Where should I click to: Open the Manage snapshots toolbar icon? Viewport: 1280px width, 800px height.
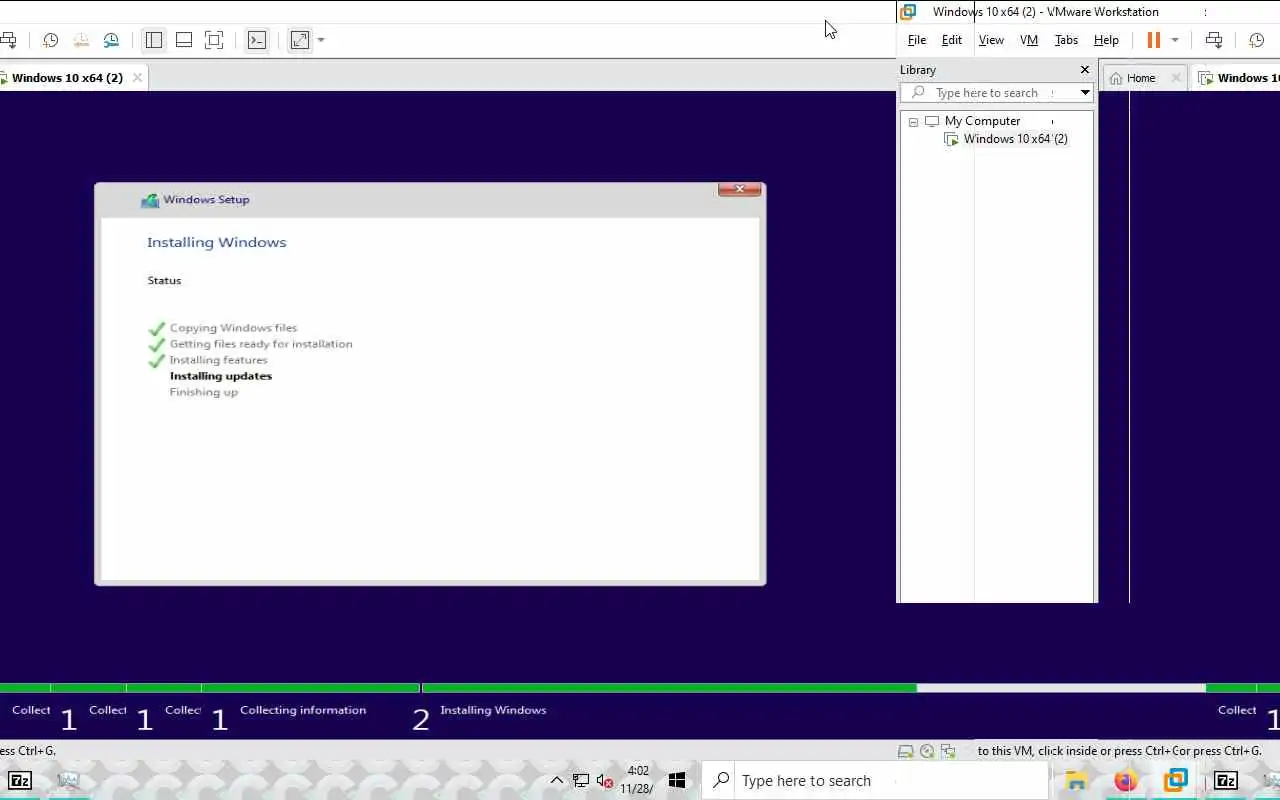coord(111,40)
